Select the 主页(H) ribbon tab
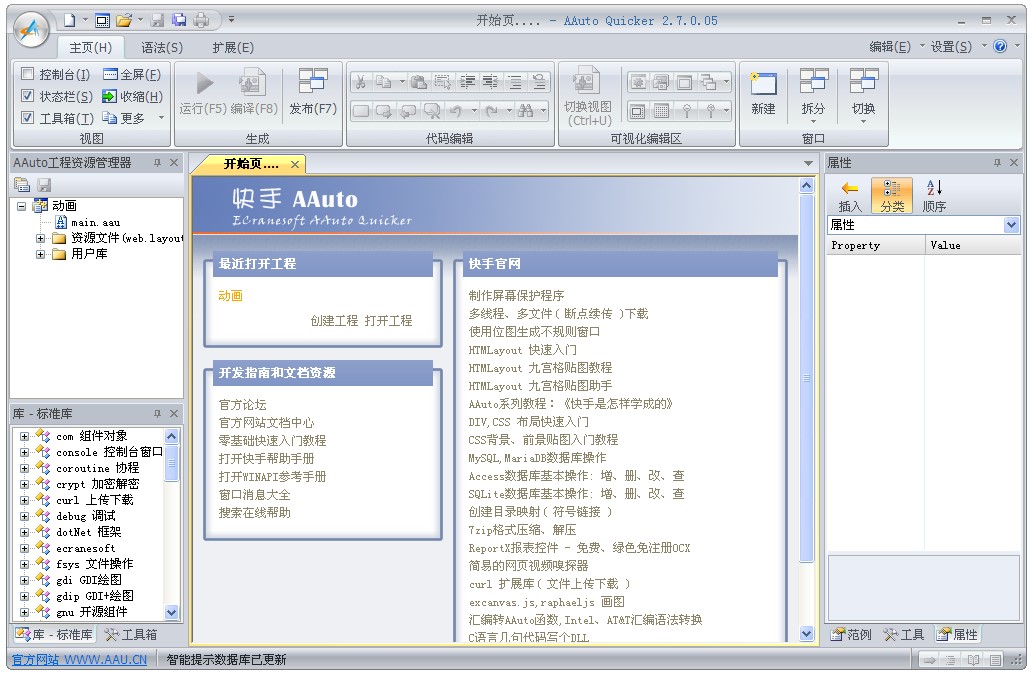1031x673 pixels. (91, 47)
